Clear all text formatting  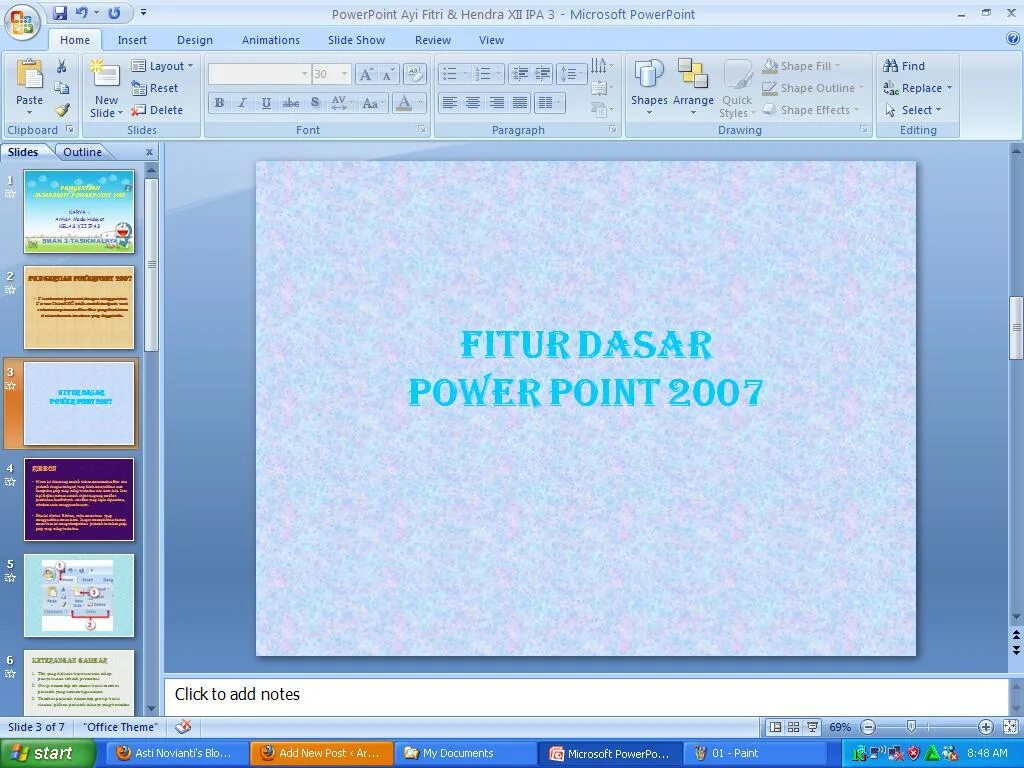(x=415, y=74)
